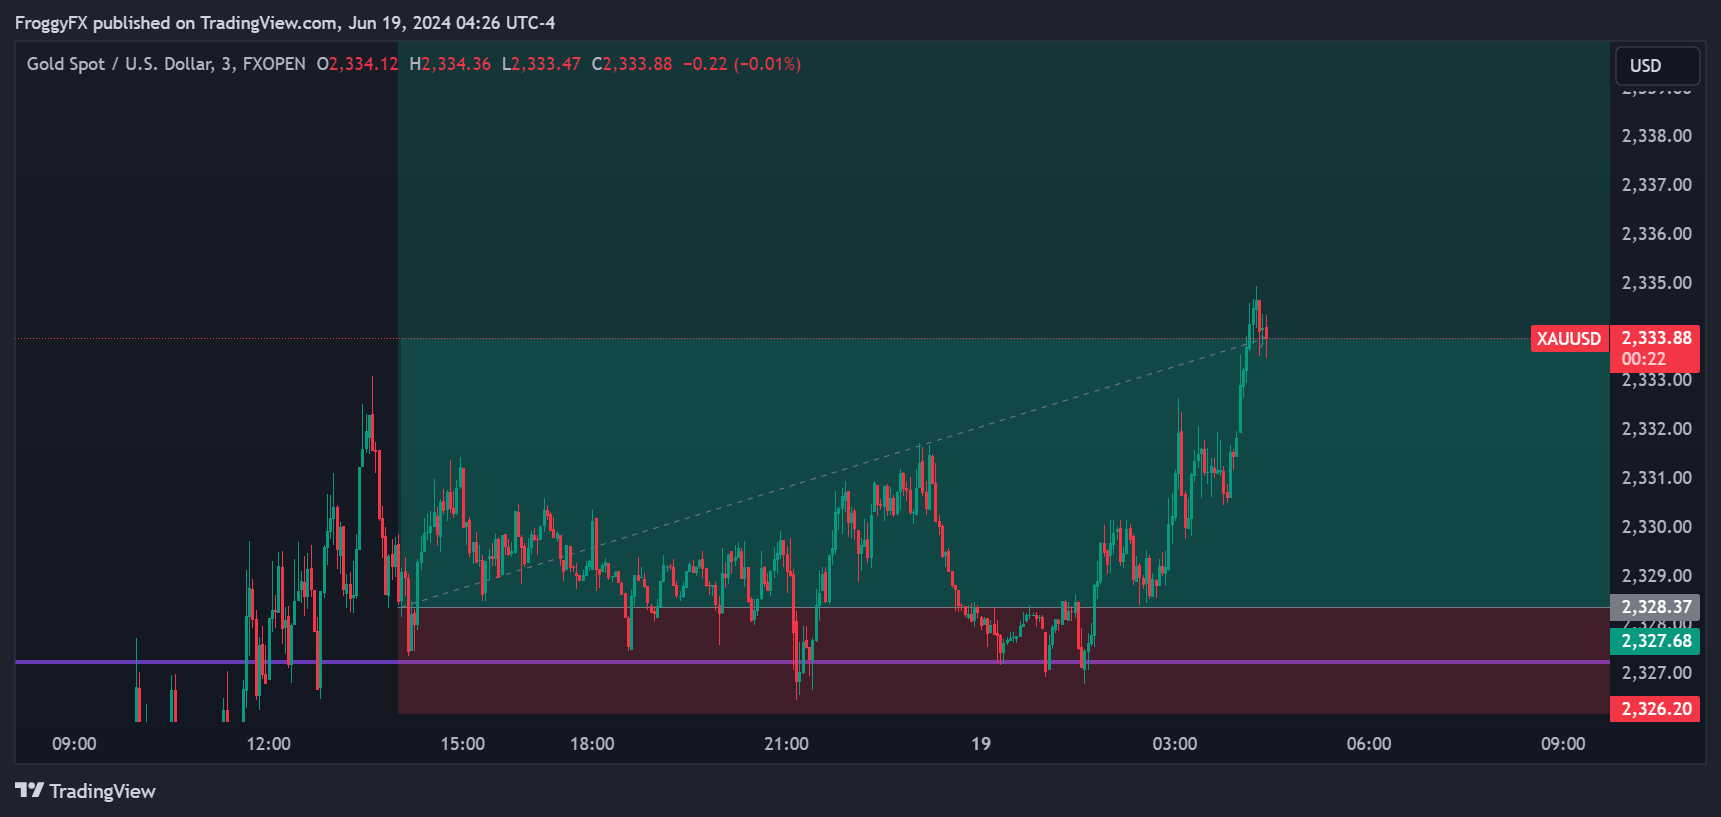Click the 2,332.00 price axis label
The width and height of the screenshot is (1721, 817).
(1656, 429)
